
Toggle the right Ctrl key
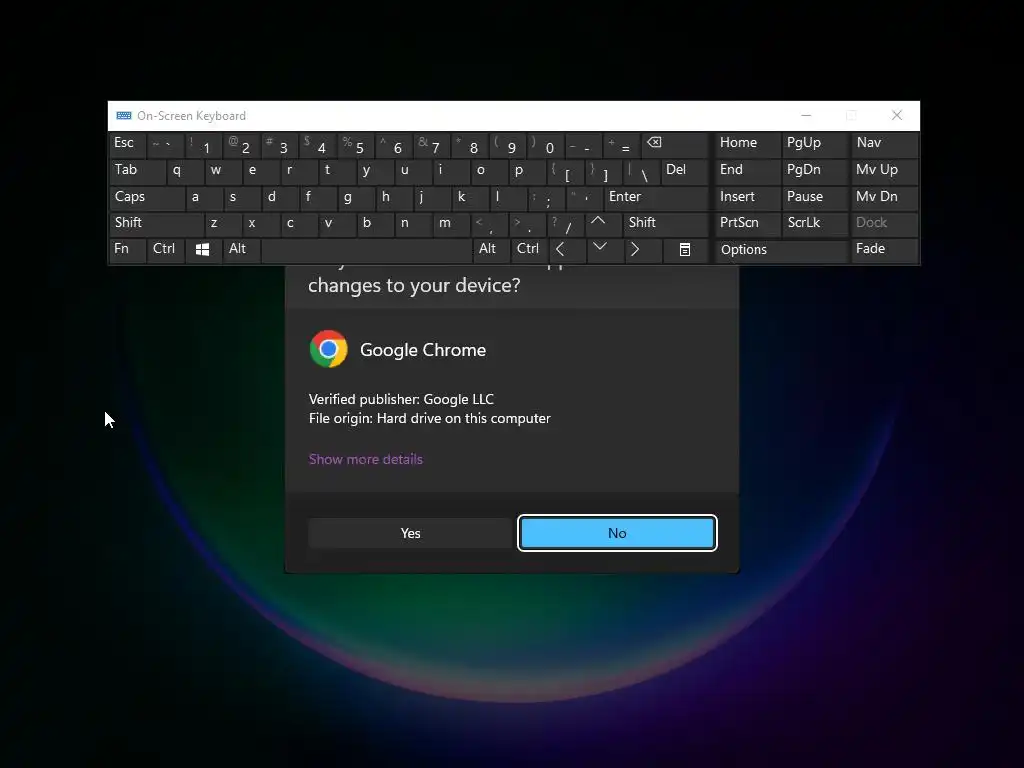point(528,249)
